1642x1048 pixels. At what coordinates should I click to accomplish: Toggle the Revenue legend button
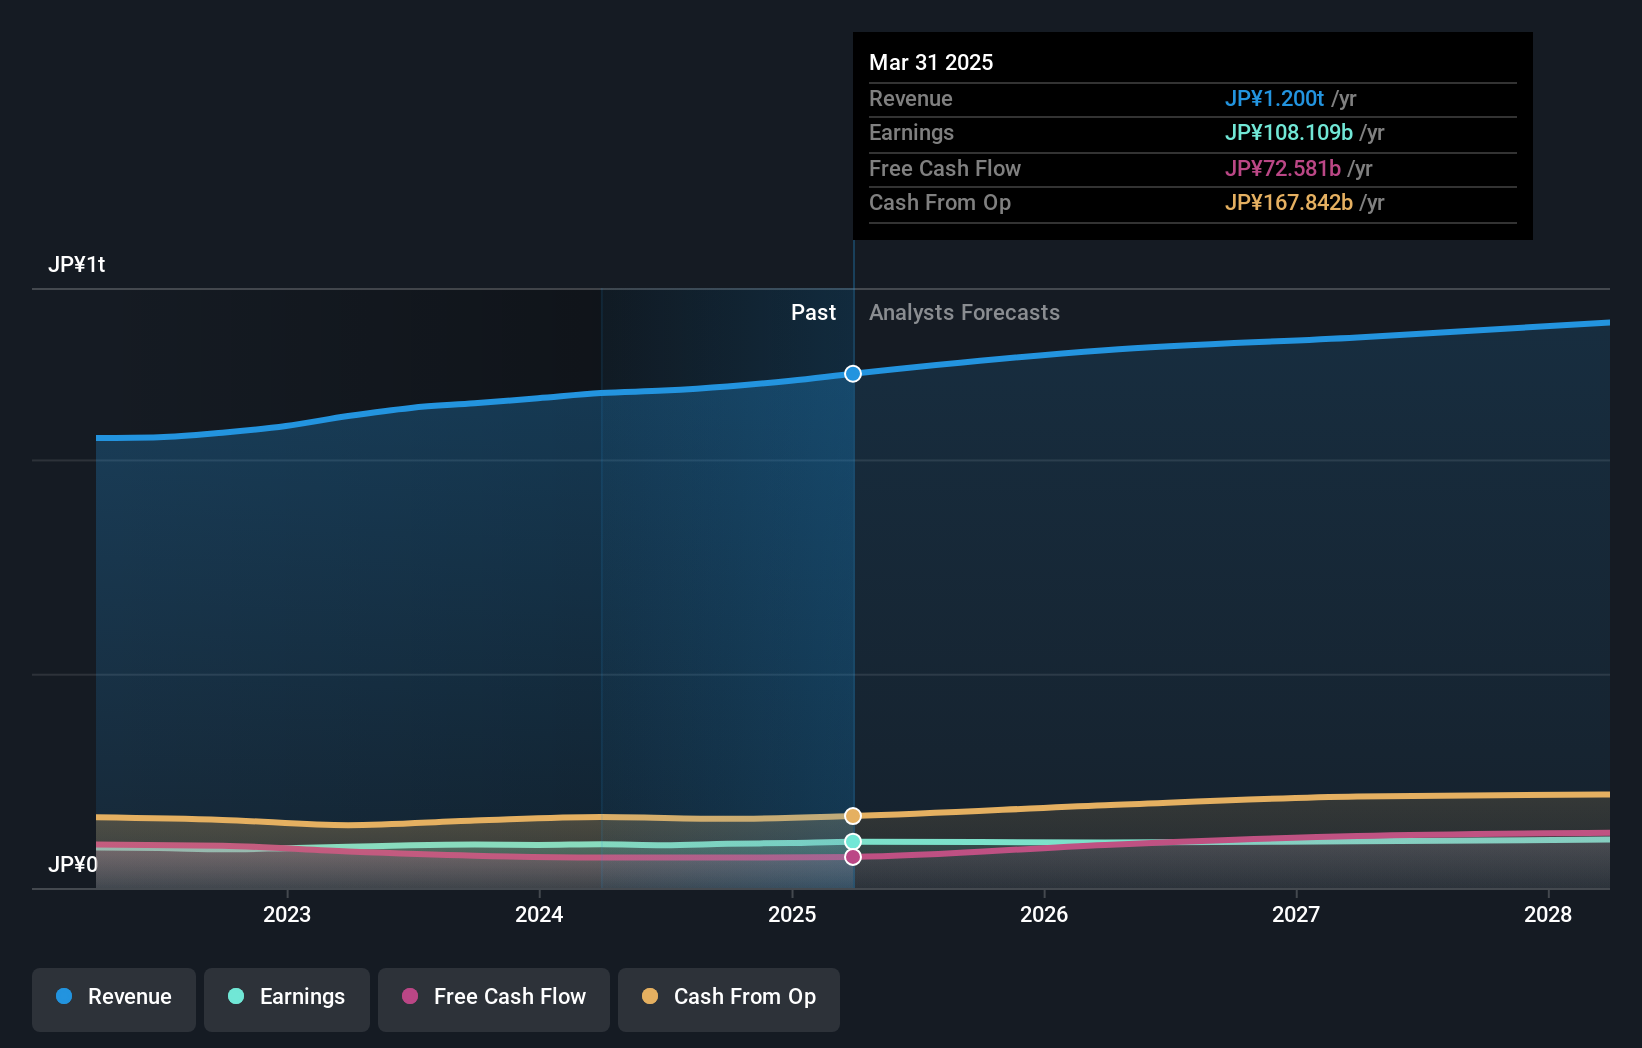[114, 999]
